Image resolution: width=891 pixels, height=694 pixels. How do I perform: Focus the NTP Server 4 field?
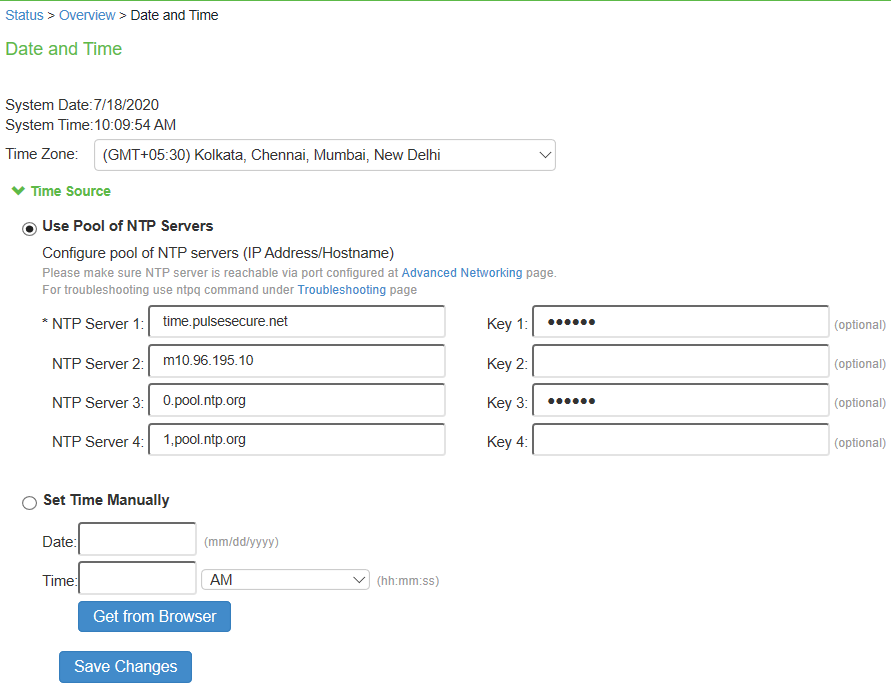[x=296, y=440]
